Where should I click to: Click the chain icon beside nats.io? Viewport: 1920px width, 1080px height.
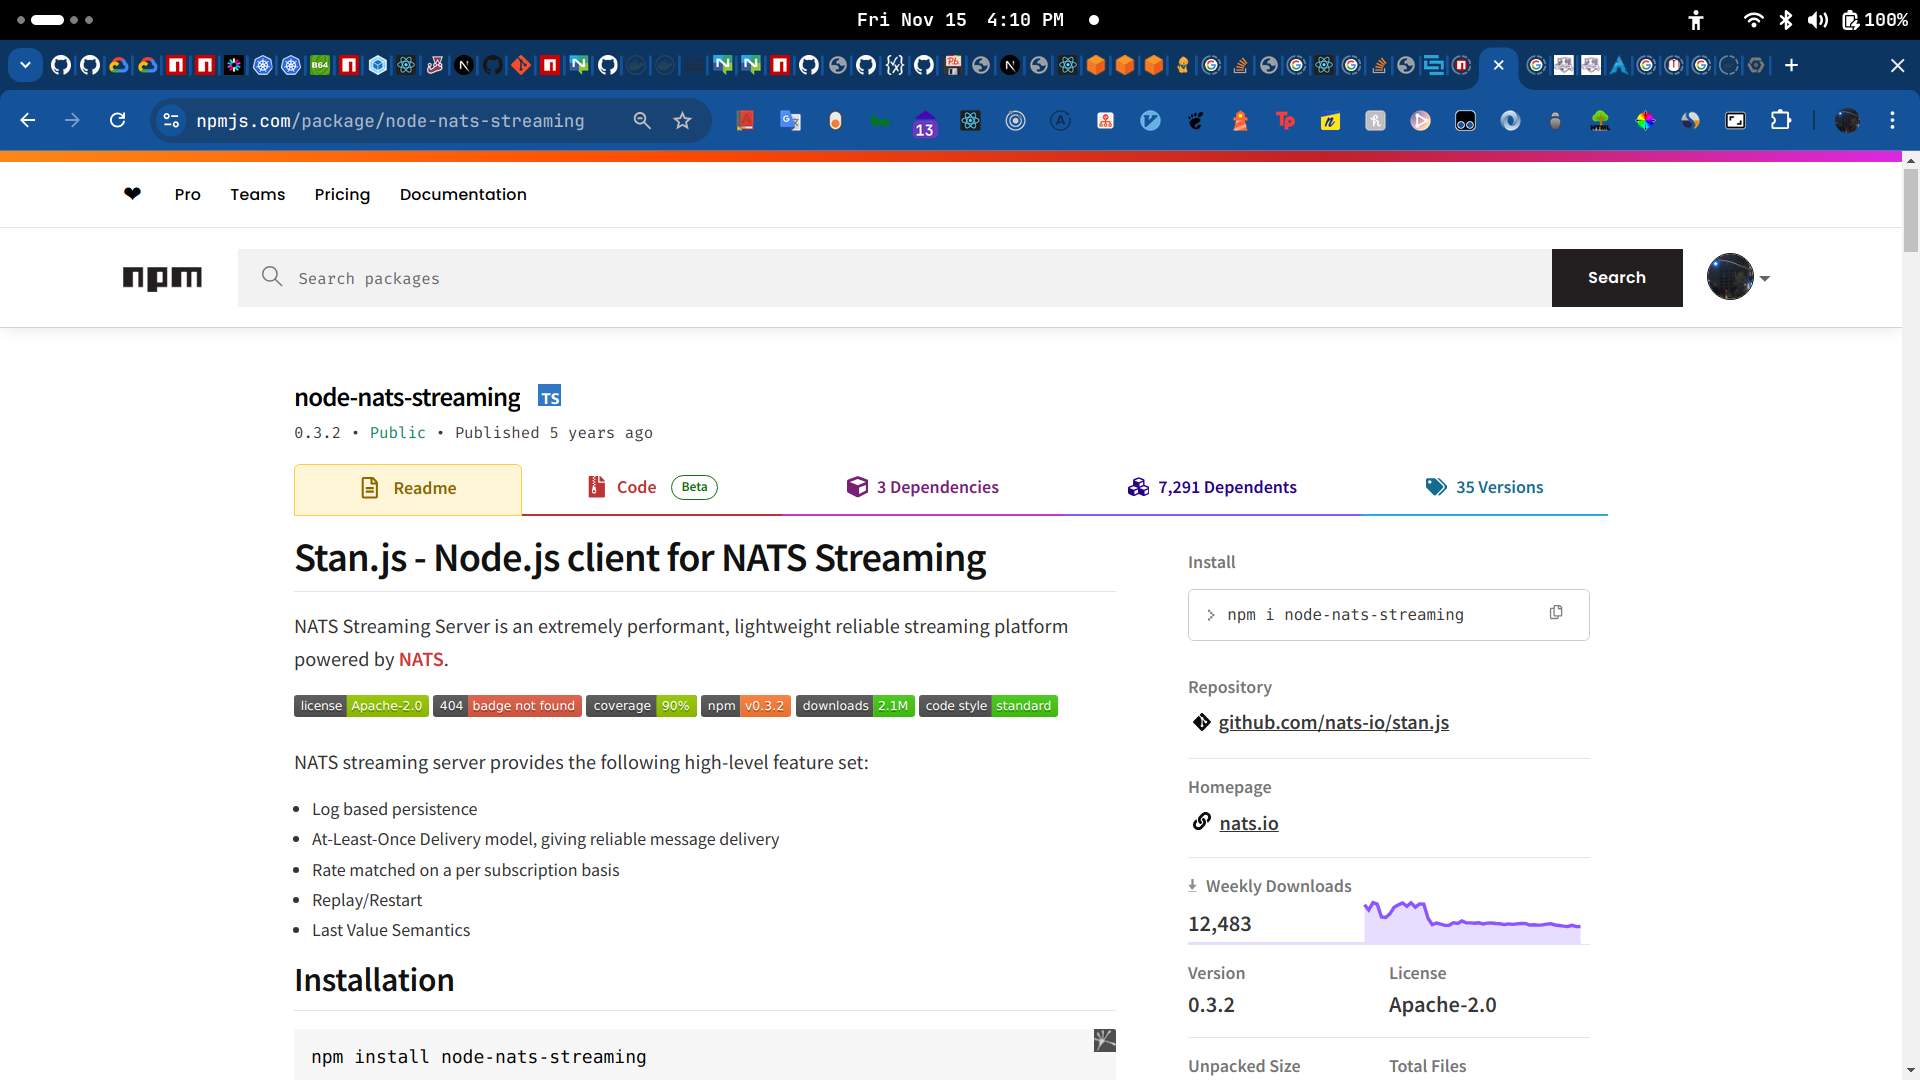point(1202,822)
